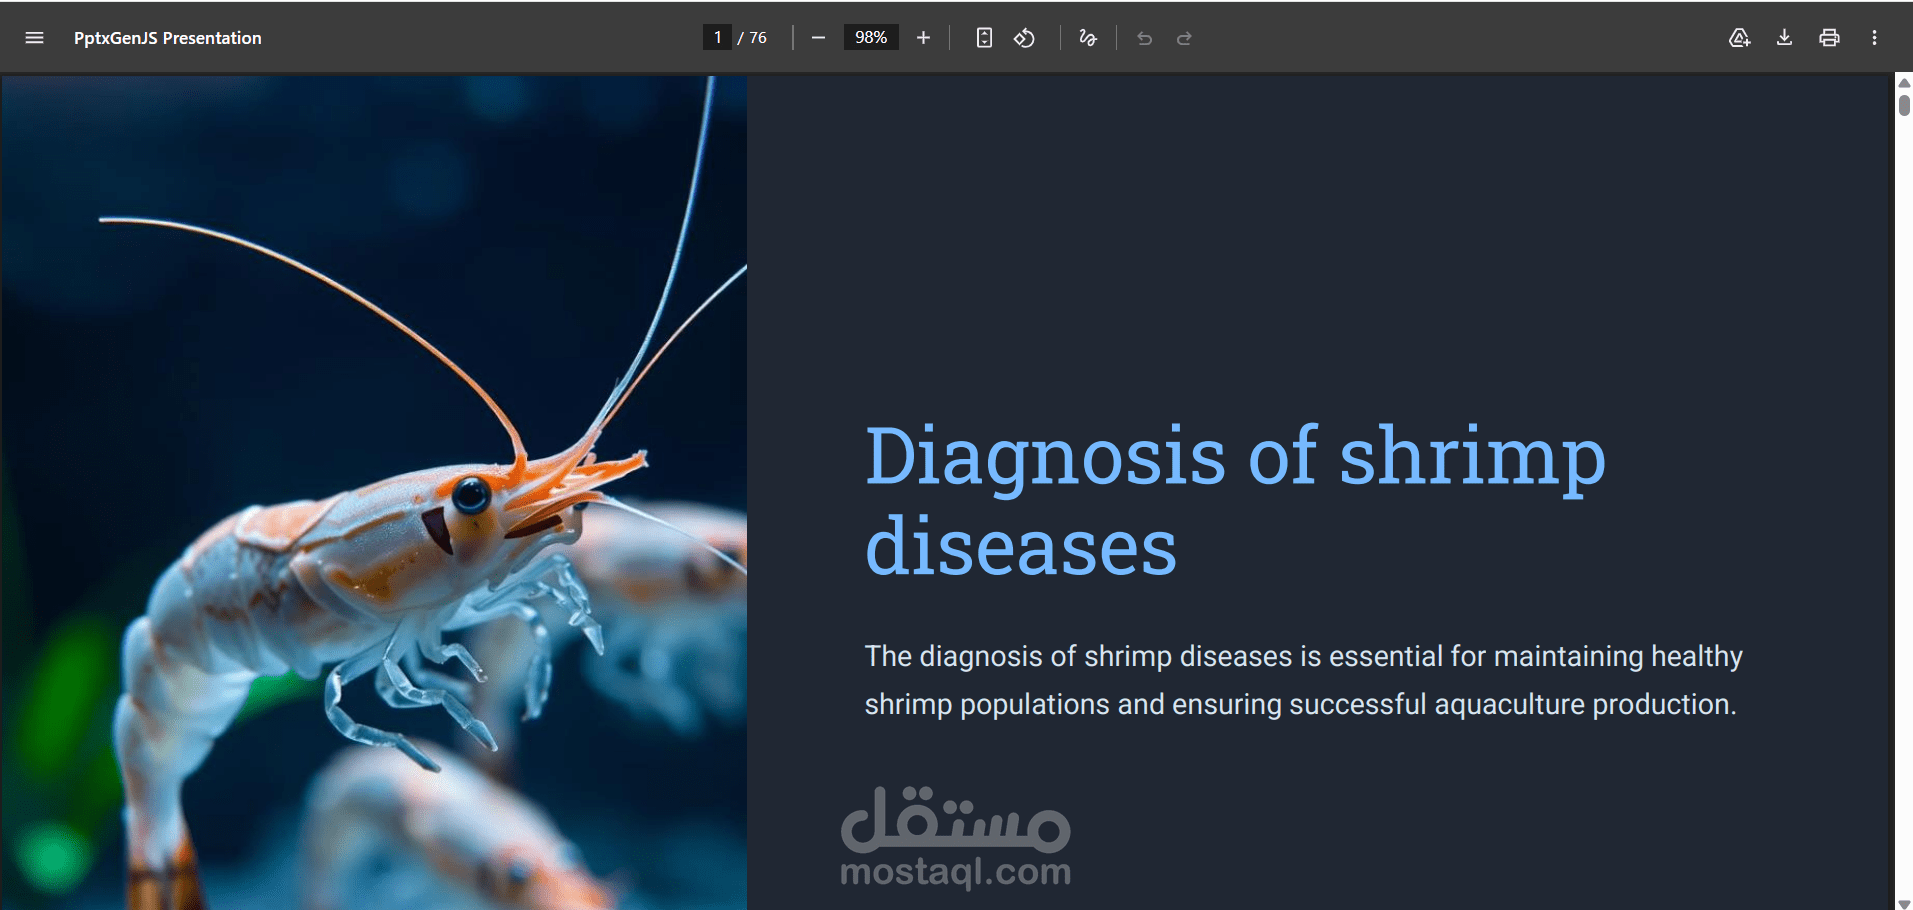Click the 'PptxGenJS Presentation' document title
This screenshot has height=910, width=1913.
(x=168, y=38)
